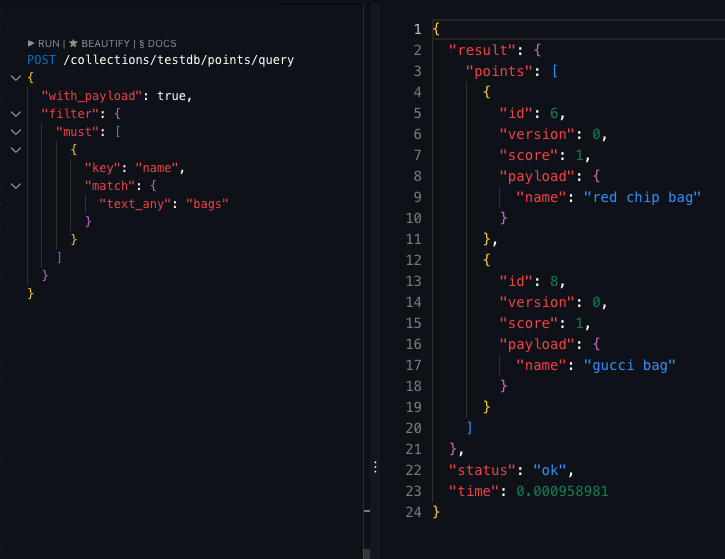Image resolution: width=725 pixels, height=559 pixels.
Task: Collapse the "filter" object in the request
Action: click(15, 114)
